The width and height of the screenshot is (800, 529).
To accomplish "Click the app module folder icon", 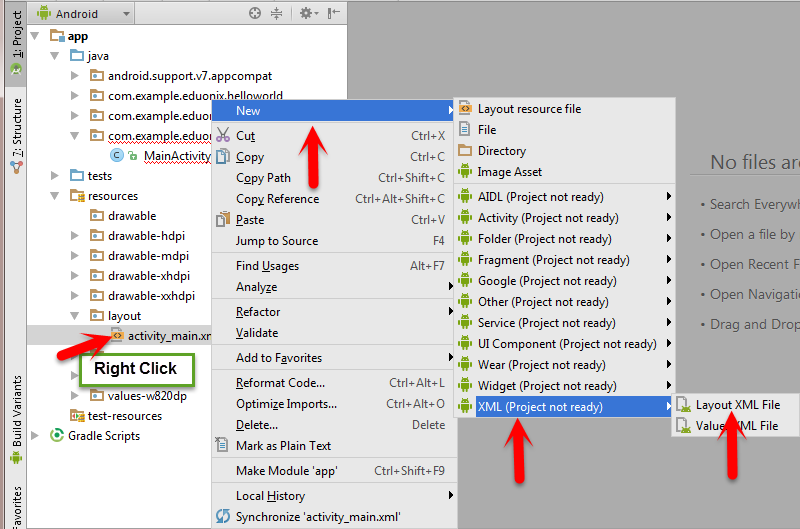I will (x=57, y=36).
